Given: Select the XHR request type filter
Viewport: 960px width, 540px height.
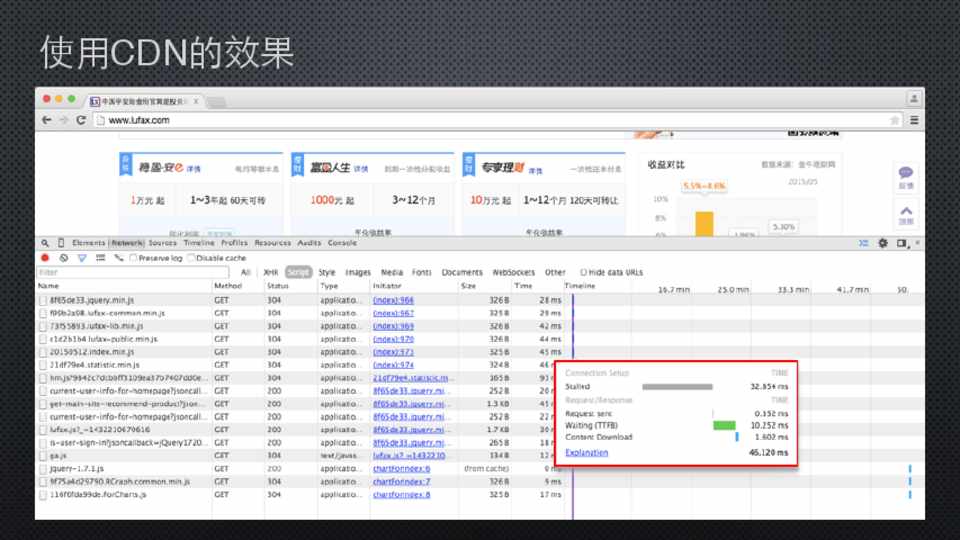Looking at the screenshot, I should click(270, 272).
